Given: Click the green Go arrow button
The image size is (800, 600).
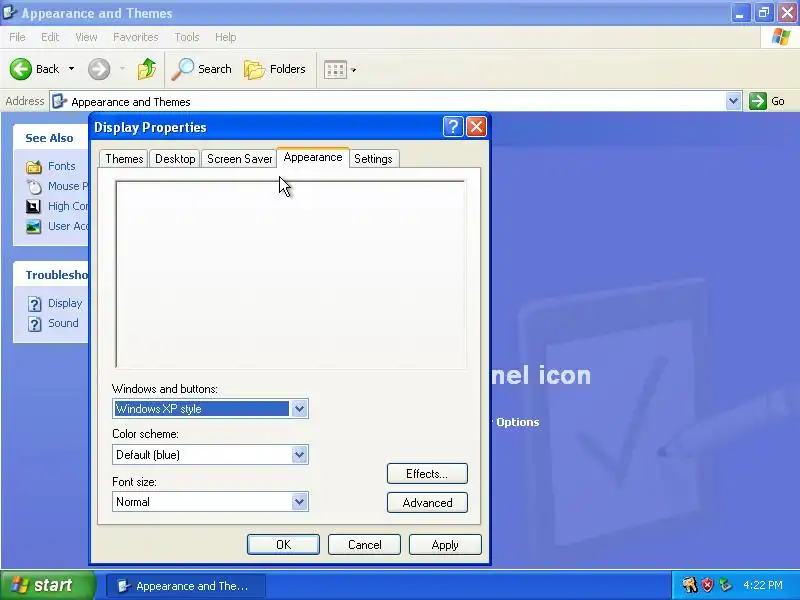Looking at the screenshot, I should [x=758, y=101].
